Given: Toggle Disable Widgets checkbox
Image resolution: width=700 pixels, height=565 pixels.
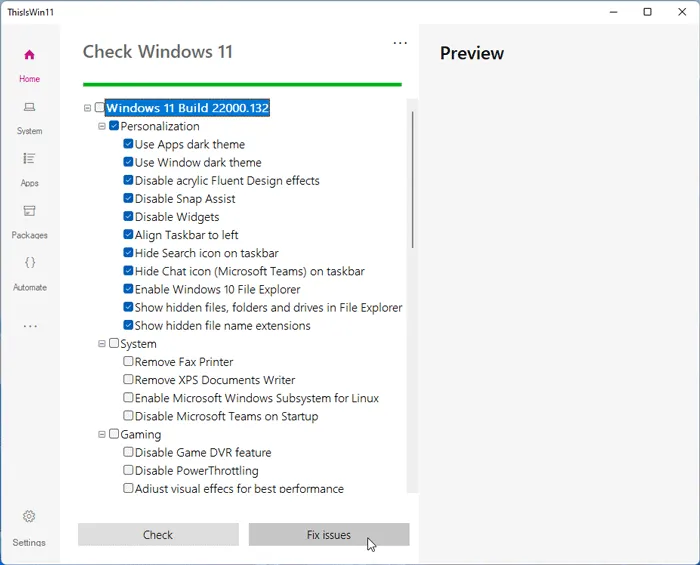Looking at the screenshot, I should [128, 217].
